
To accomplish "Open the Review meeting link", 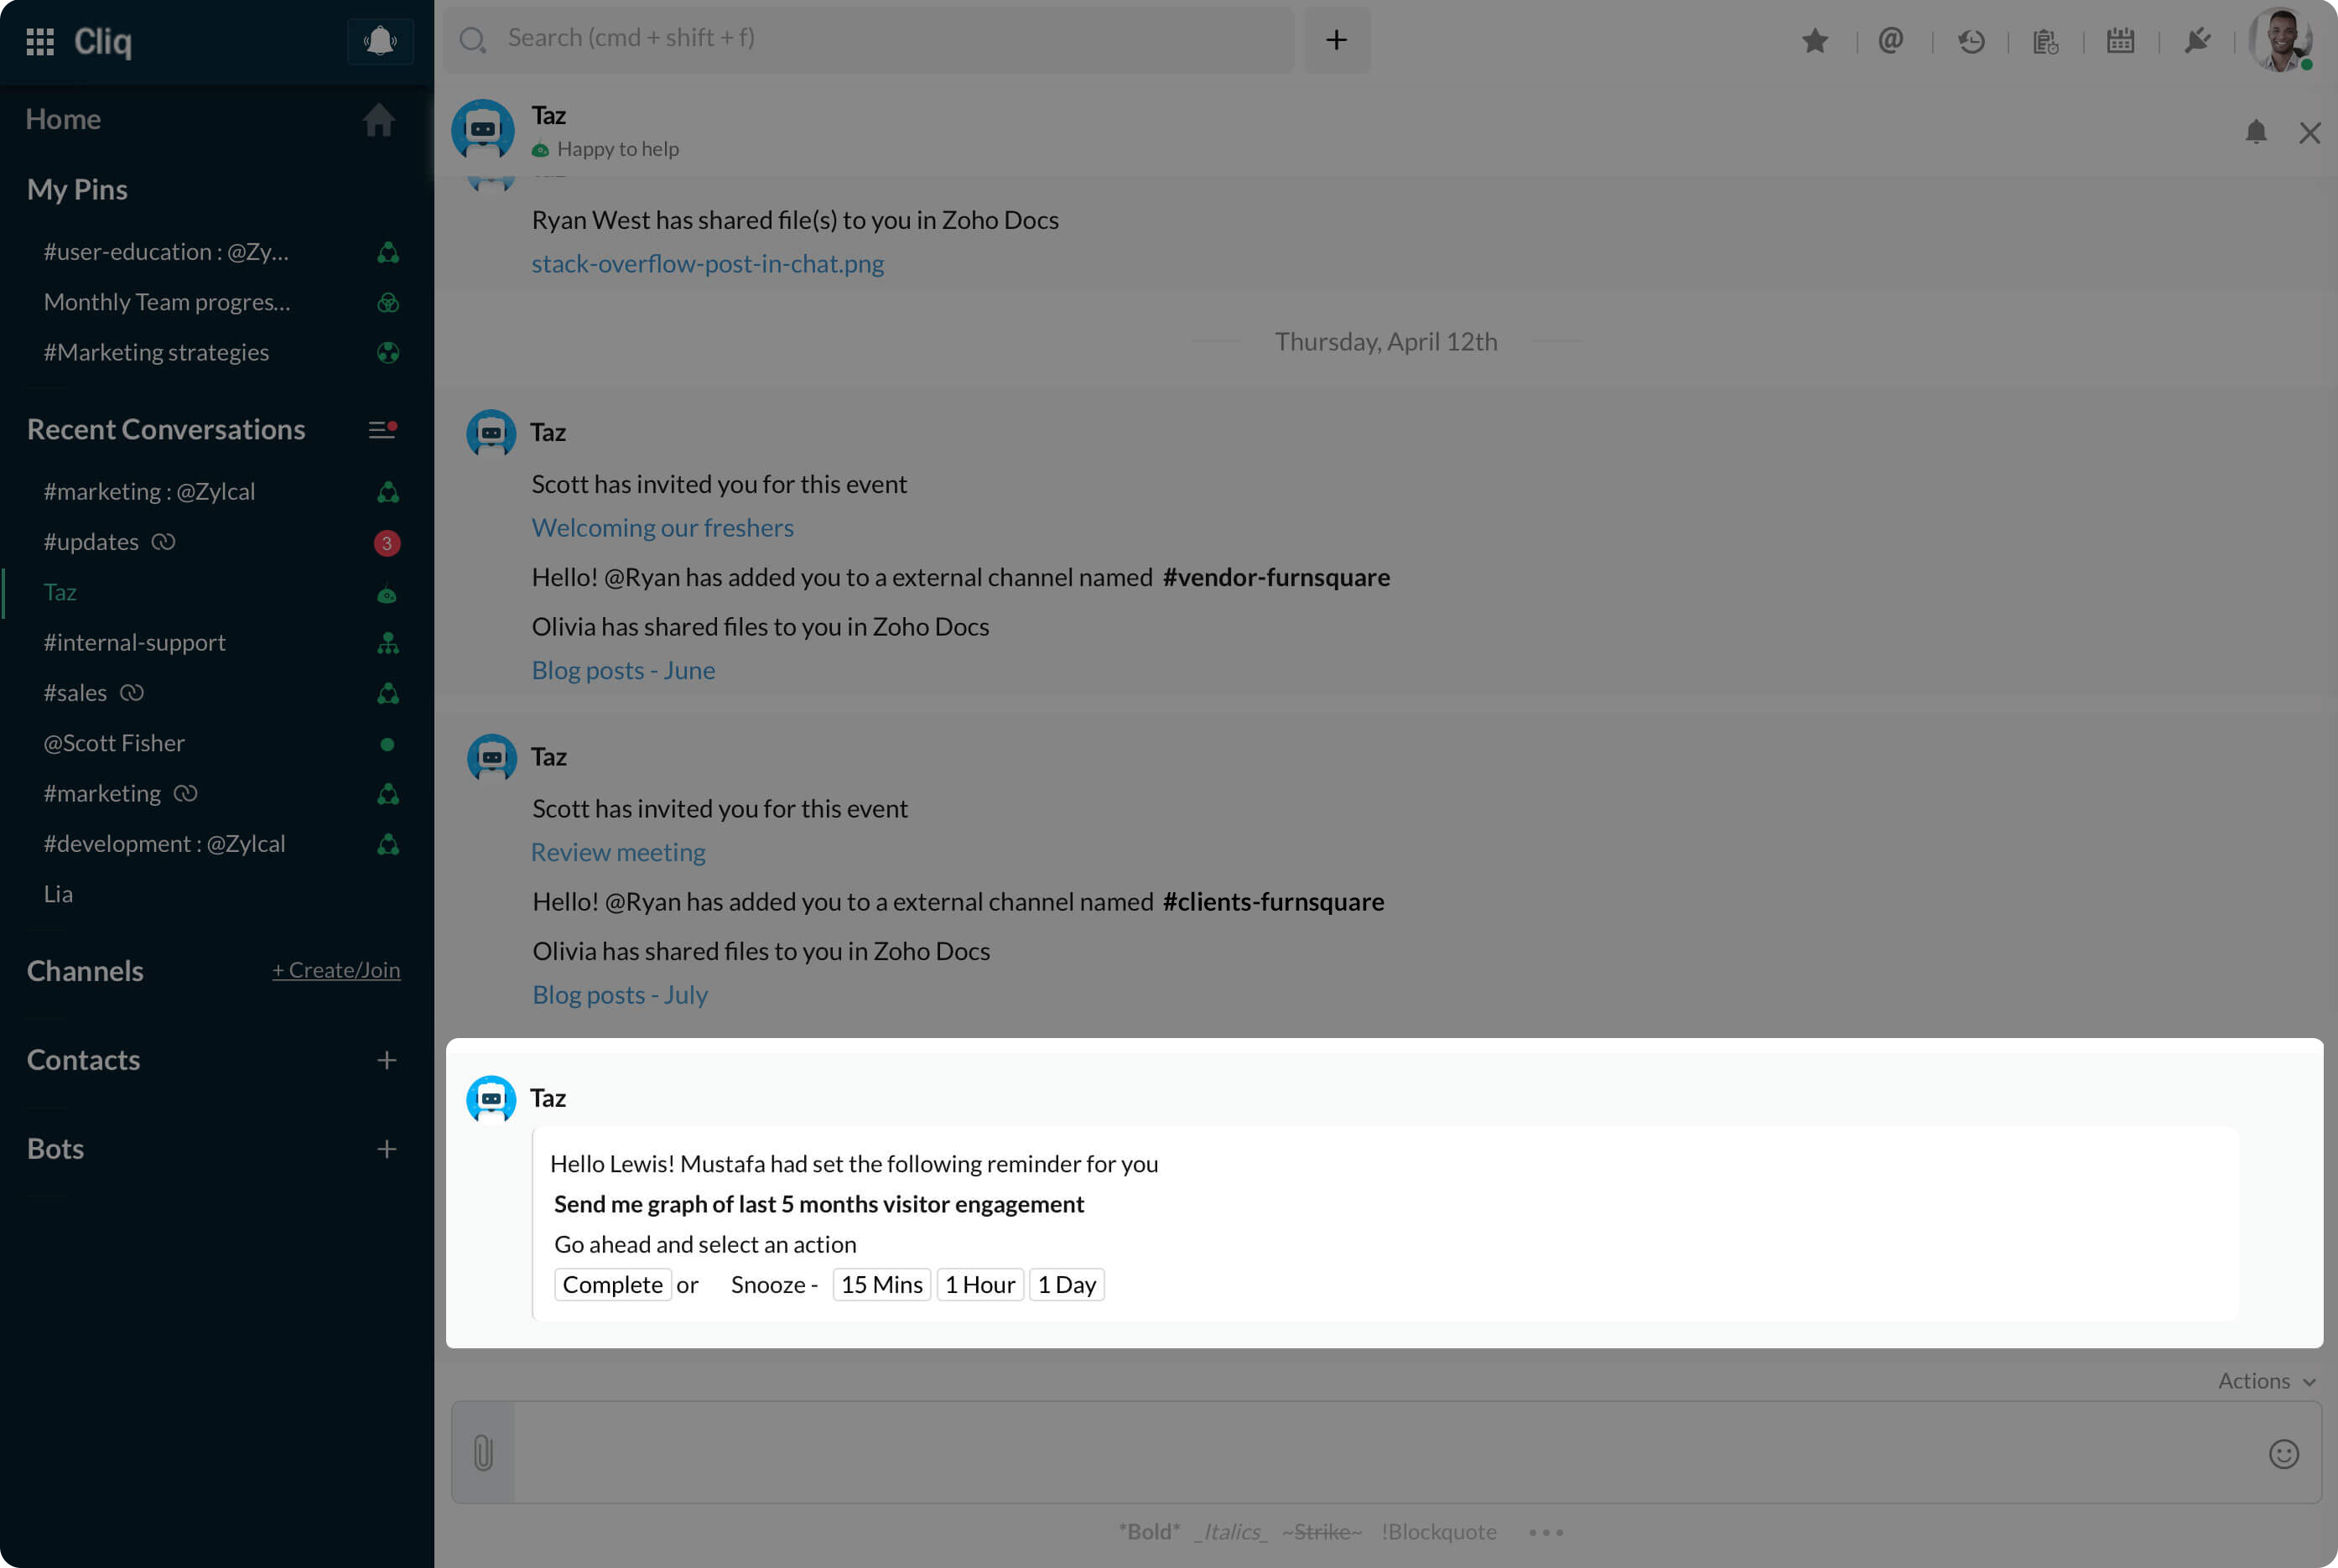I will pos(618,852).
